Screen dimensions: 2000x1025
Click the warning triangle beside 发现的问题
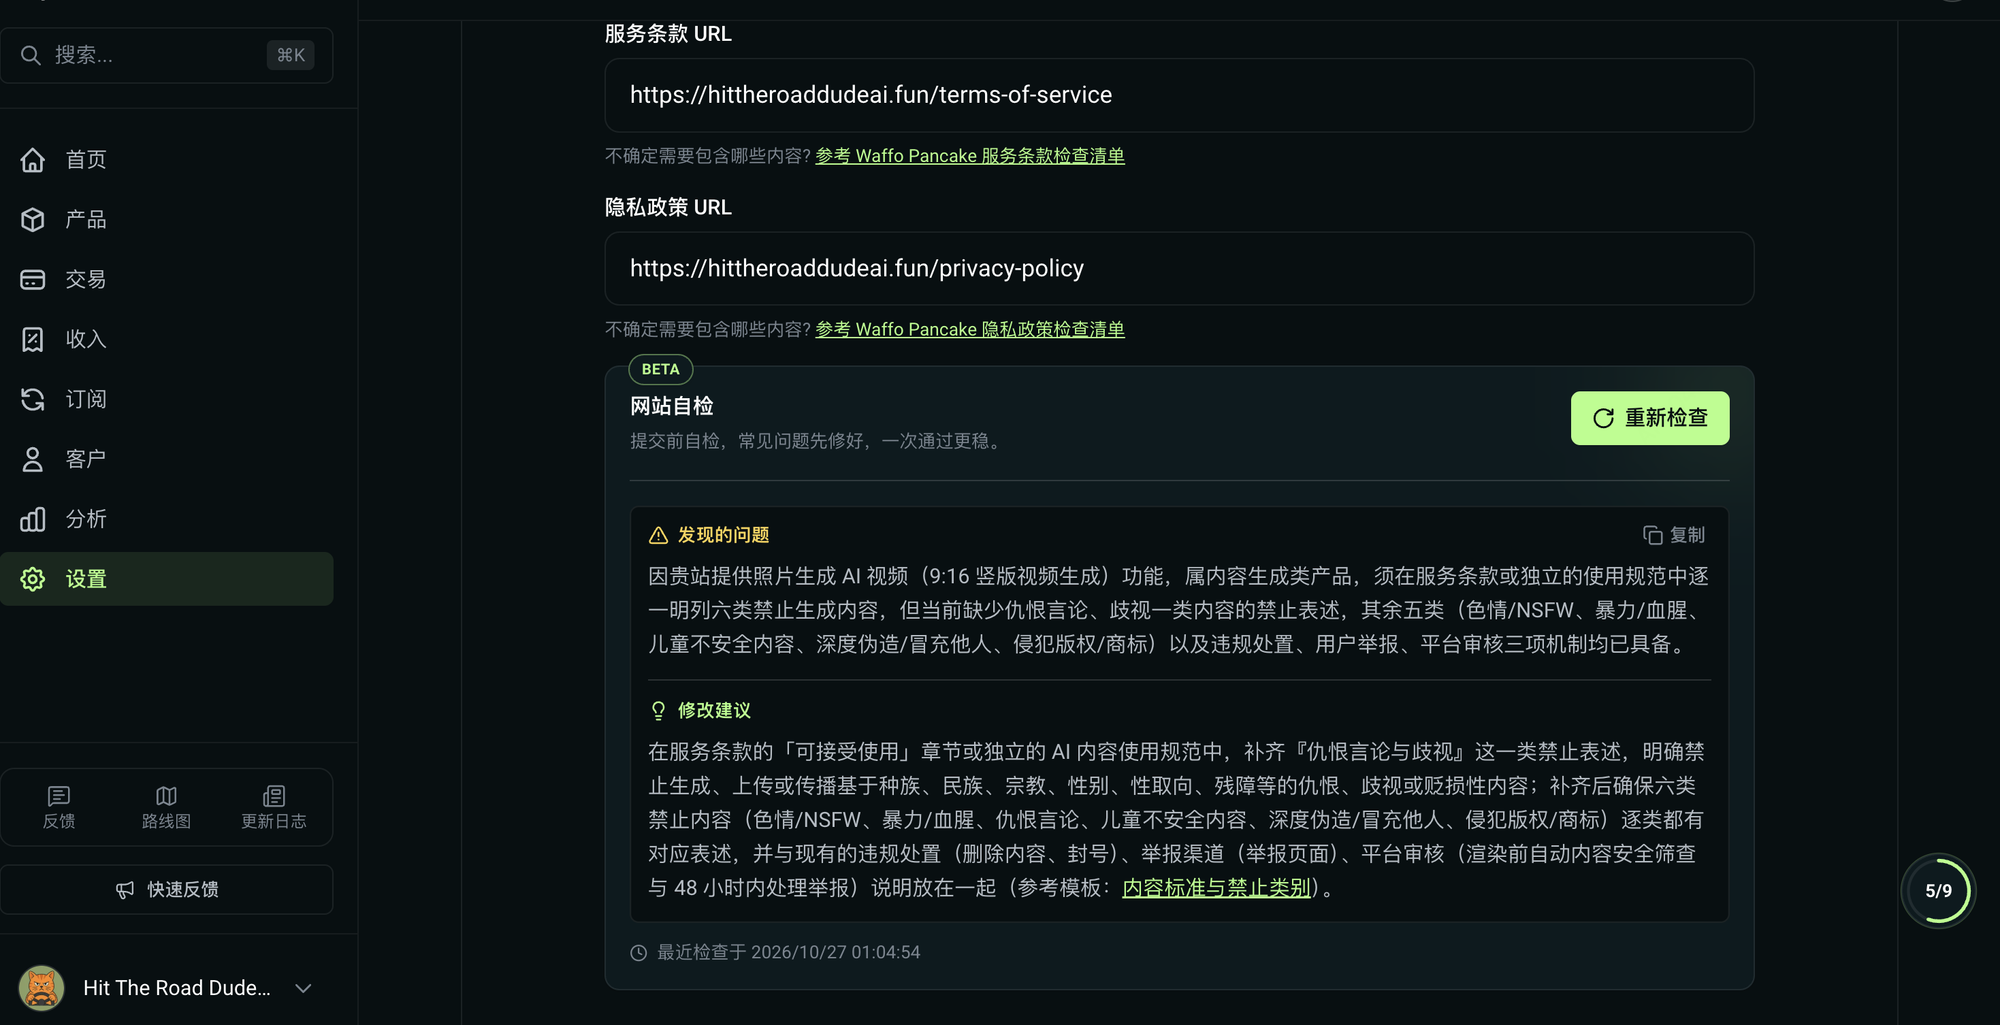(658, 535)
